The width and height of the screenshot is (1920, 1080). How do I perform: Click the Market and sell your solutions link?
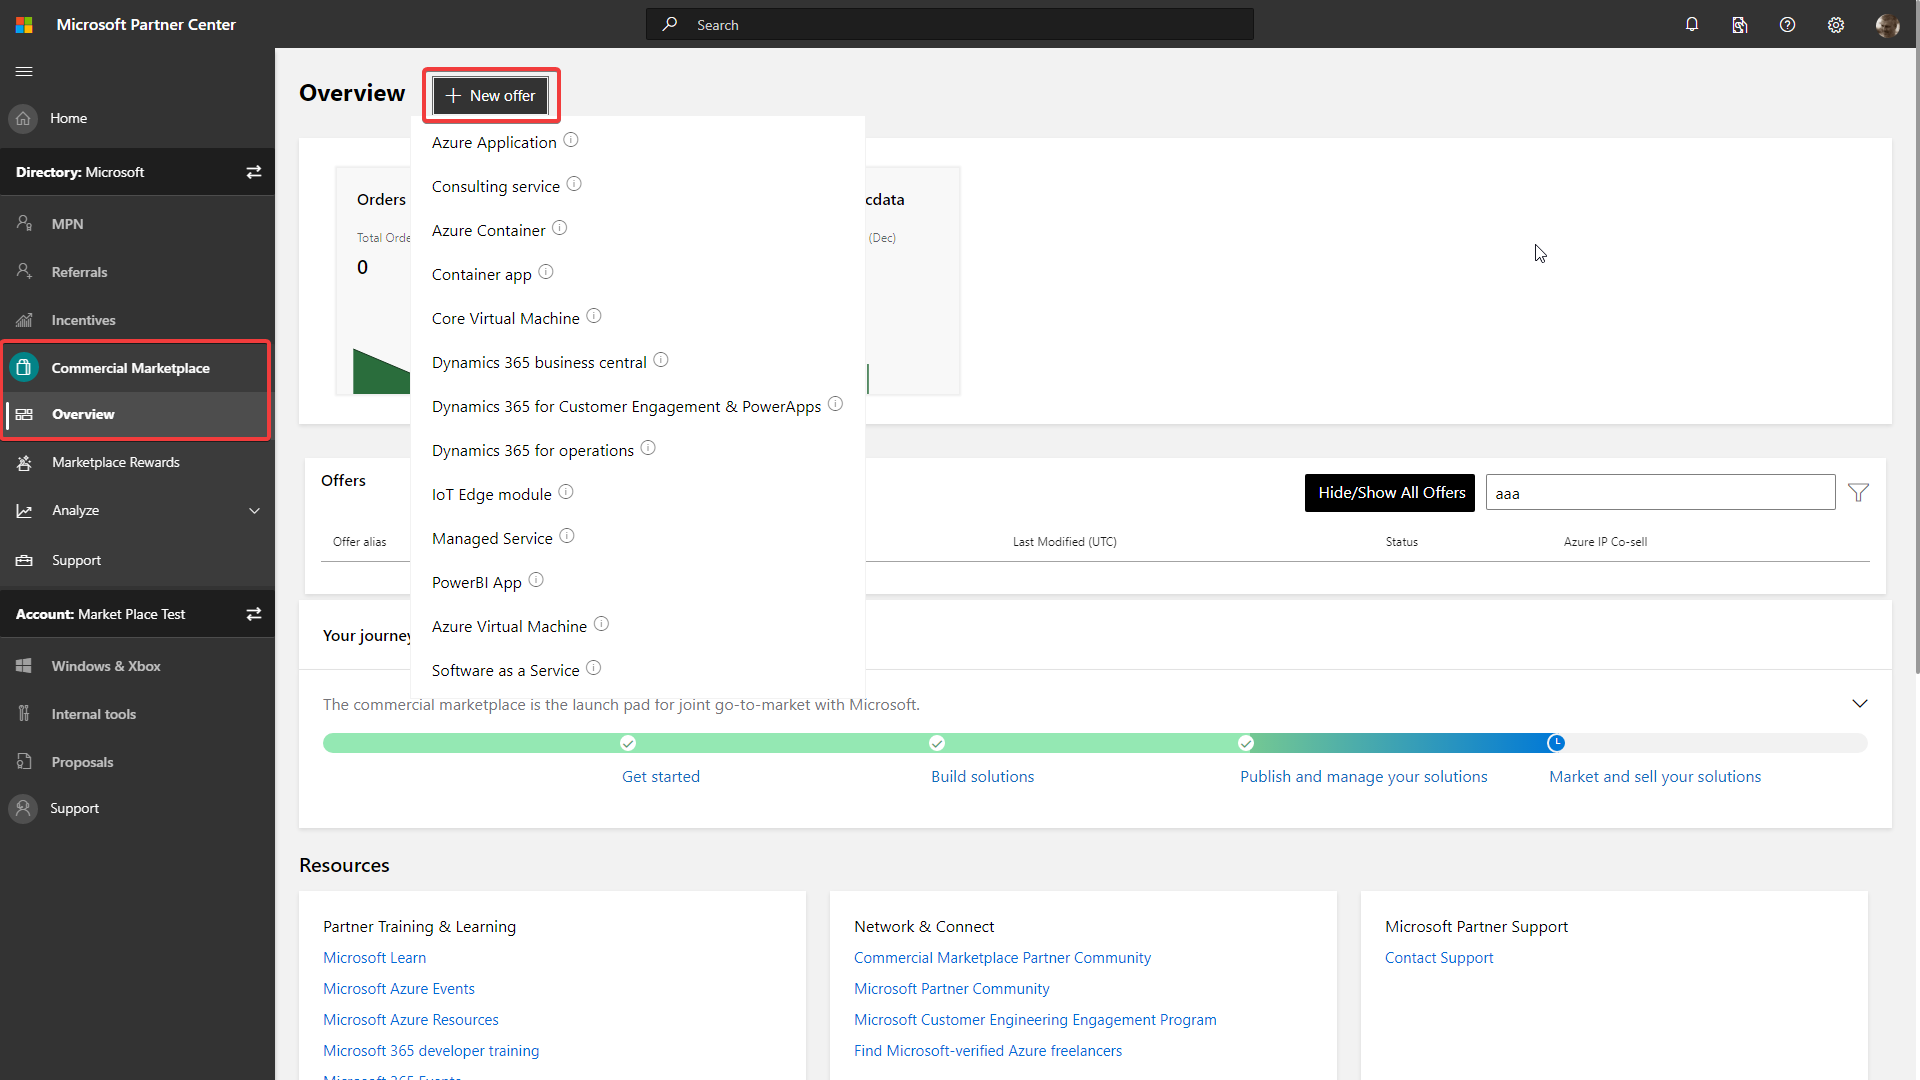click(x=1655, y=775)
